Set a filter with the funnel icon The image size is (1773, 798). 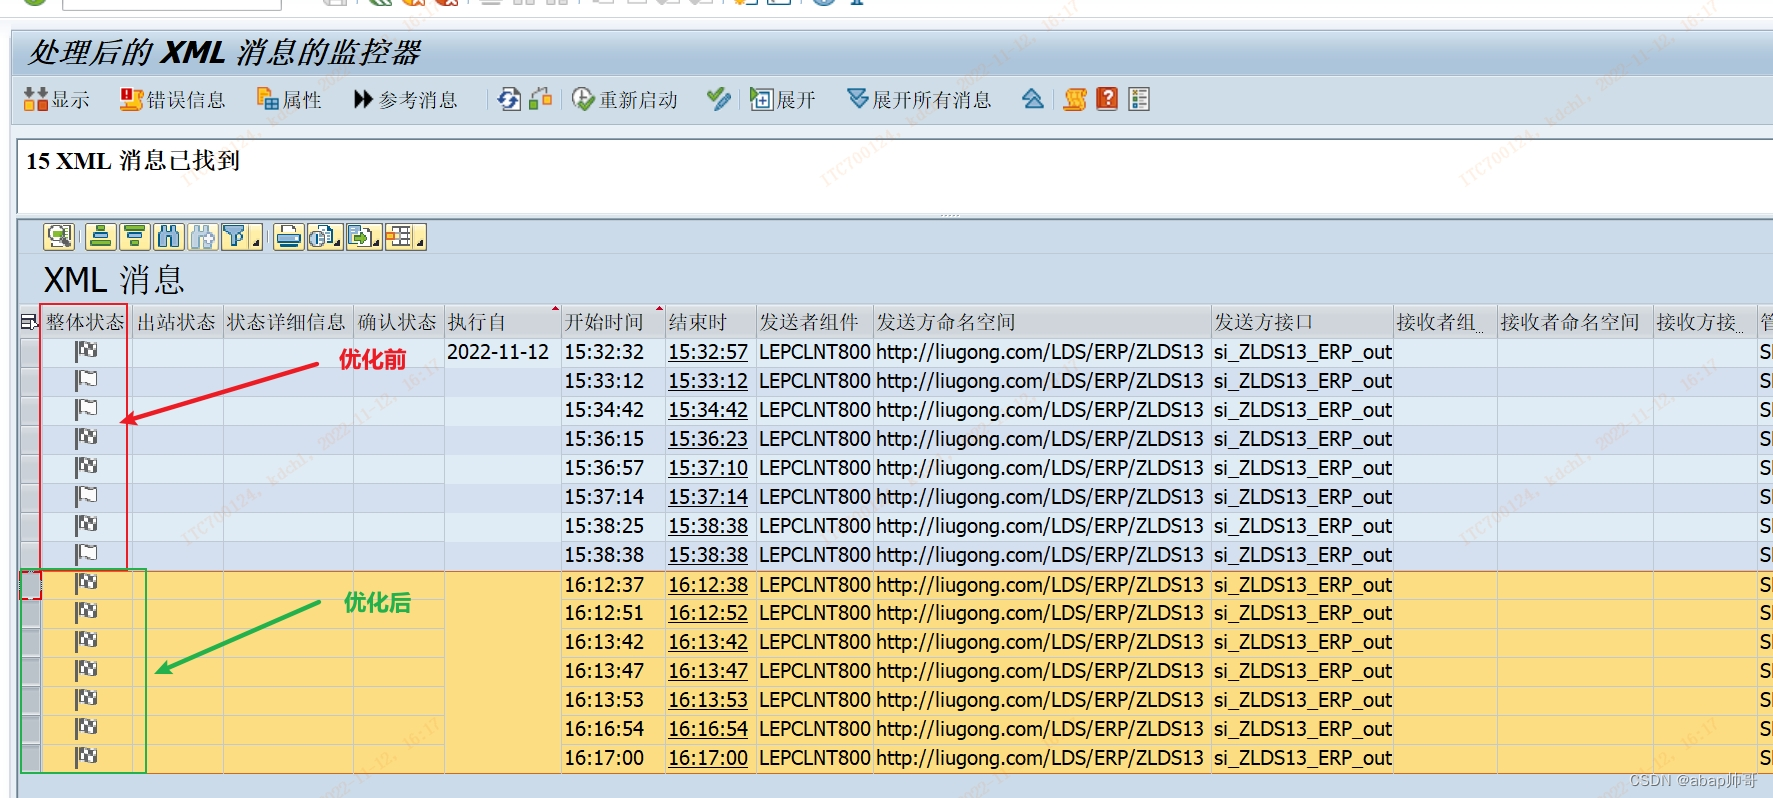click(x=235, y=237)
